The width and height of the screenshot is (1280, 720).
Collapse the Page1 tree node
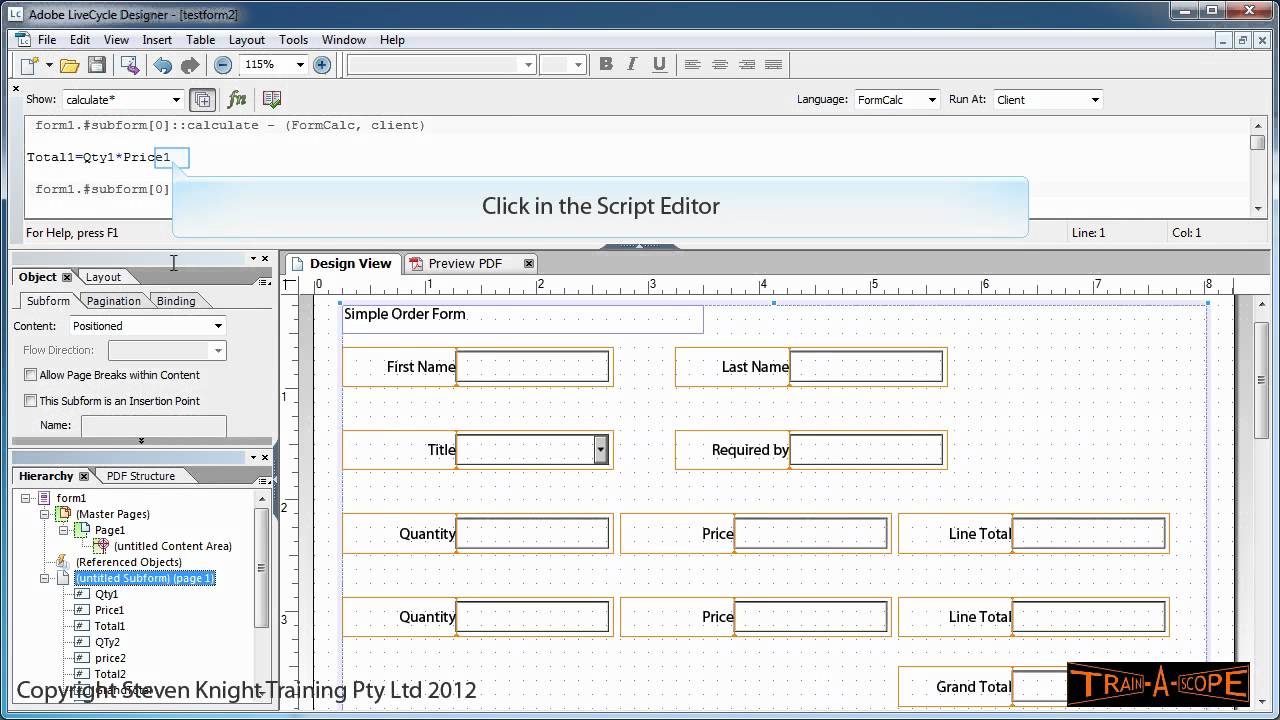click(64, 530)
